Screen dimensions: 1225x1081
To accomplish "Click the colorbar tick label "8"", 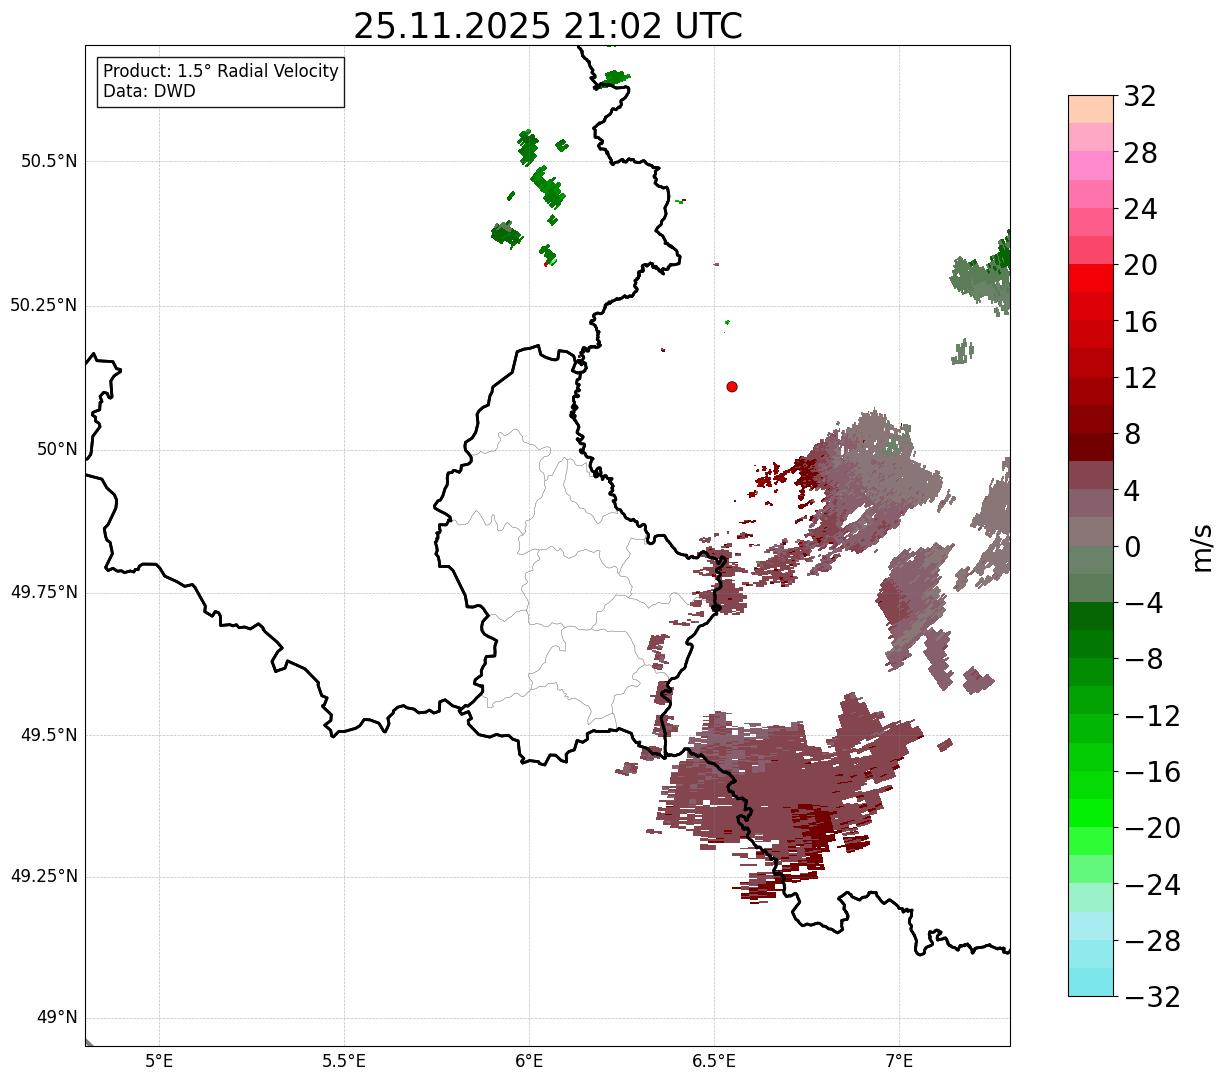I will tap(1132, 435).
